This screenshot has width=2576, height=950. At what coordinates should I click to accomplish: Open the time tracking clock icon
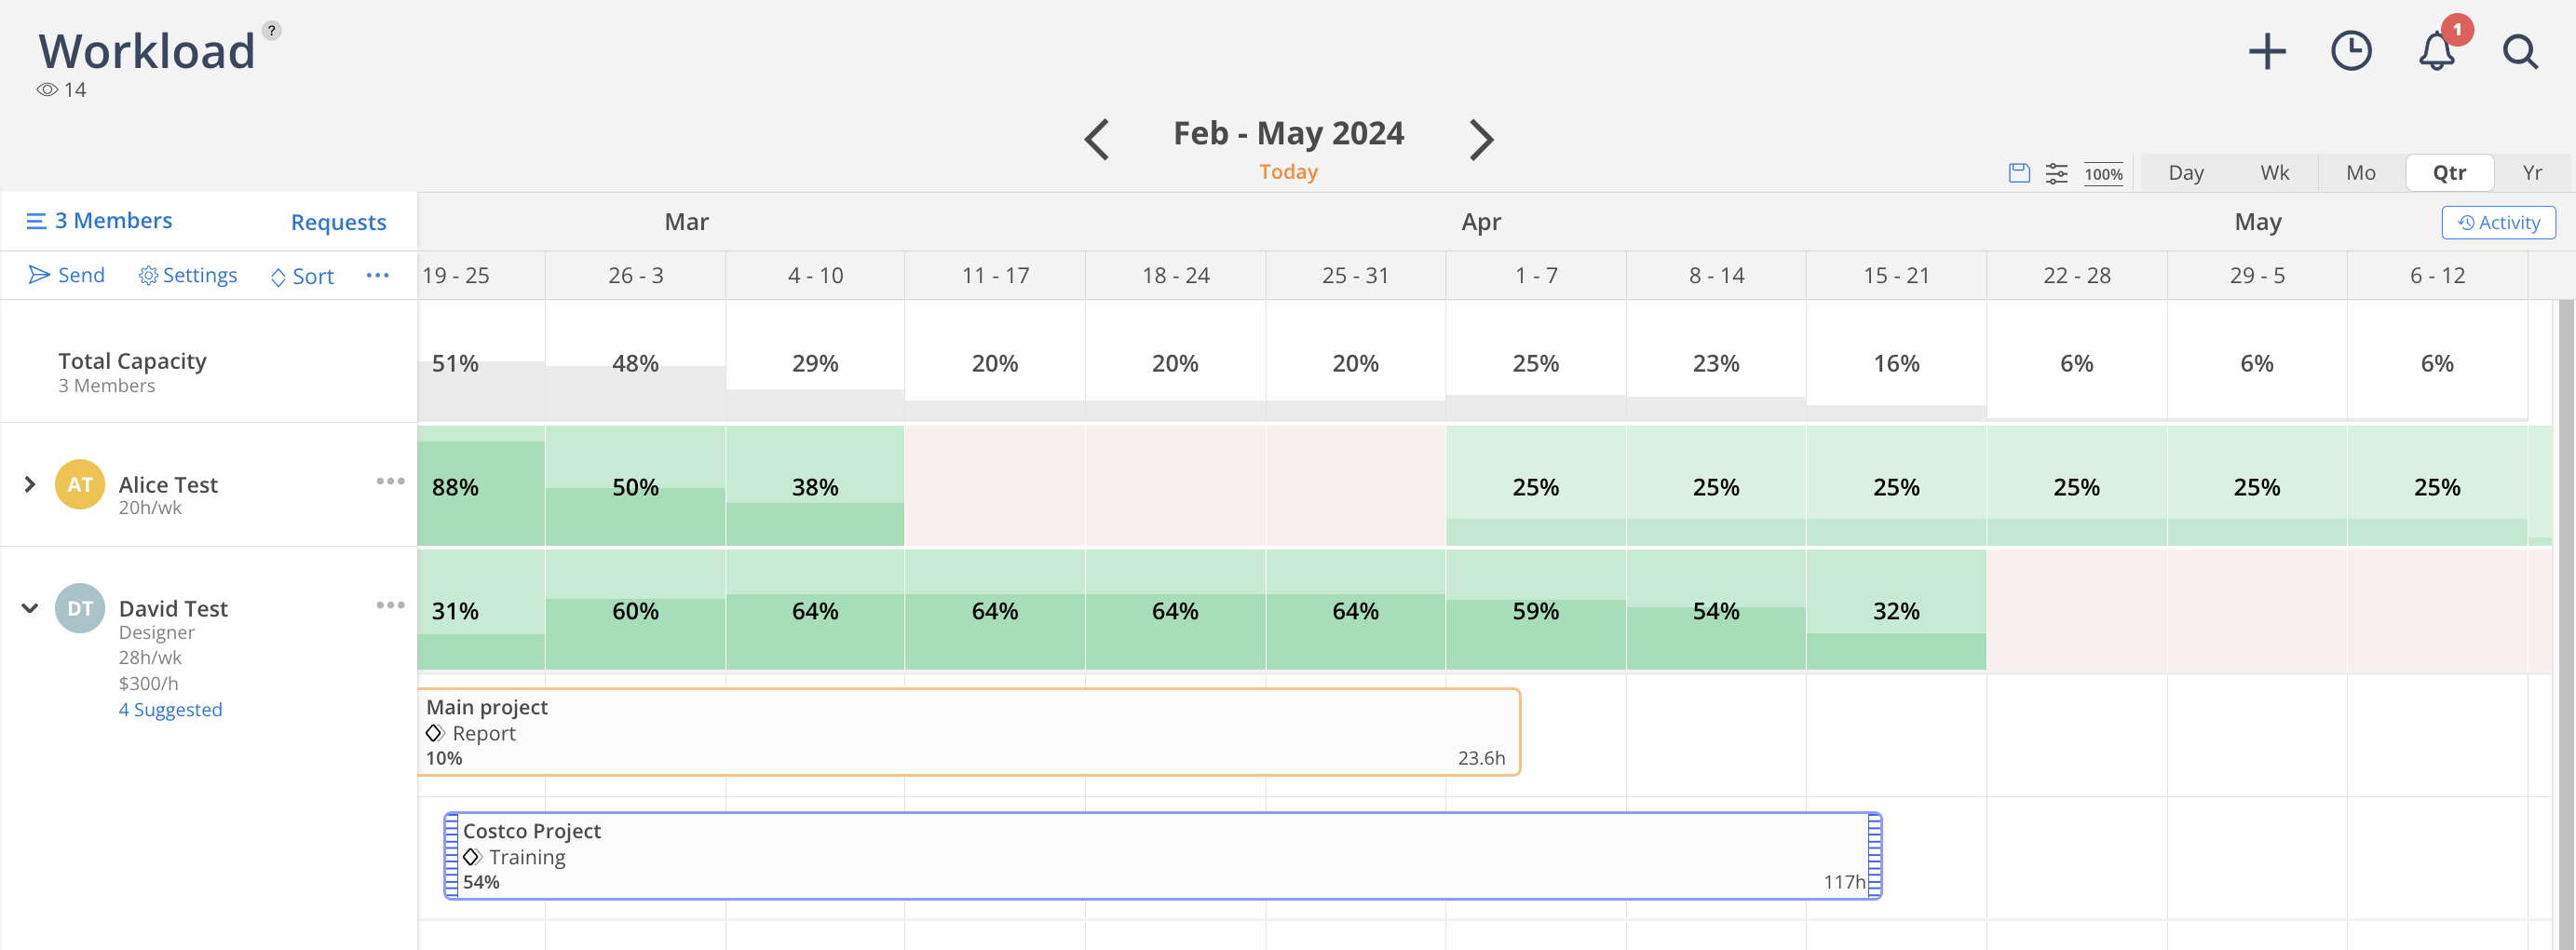pyautogui.click(x=2352, y=51)
